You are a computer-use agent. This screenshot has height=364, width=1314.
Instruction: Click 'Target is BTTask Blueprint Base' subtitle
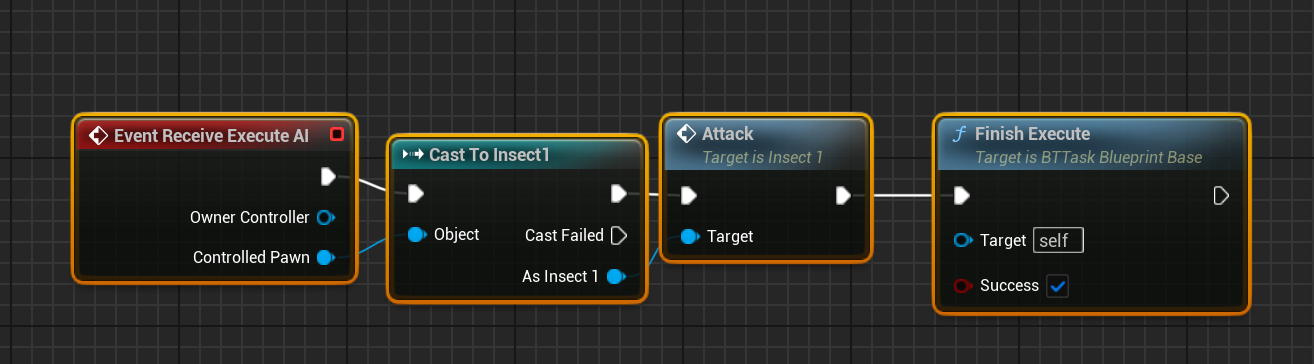[1089, 157]
